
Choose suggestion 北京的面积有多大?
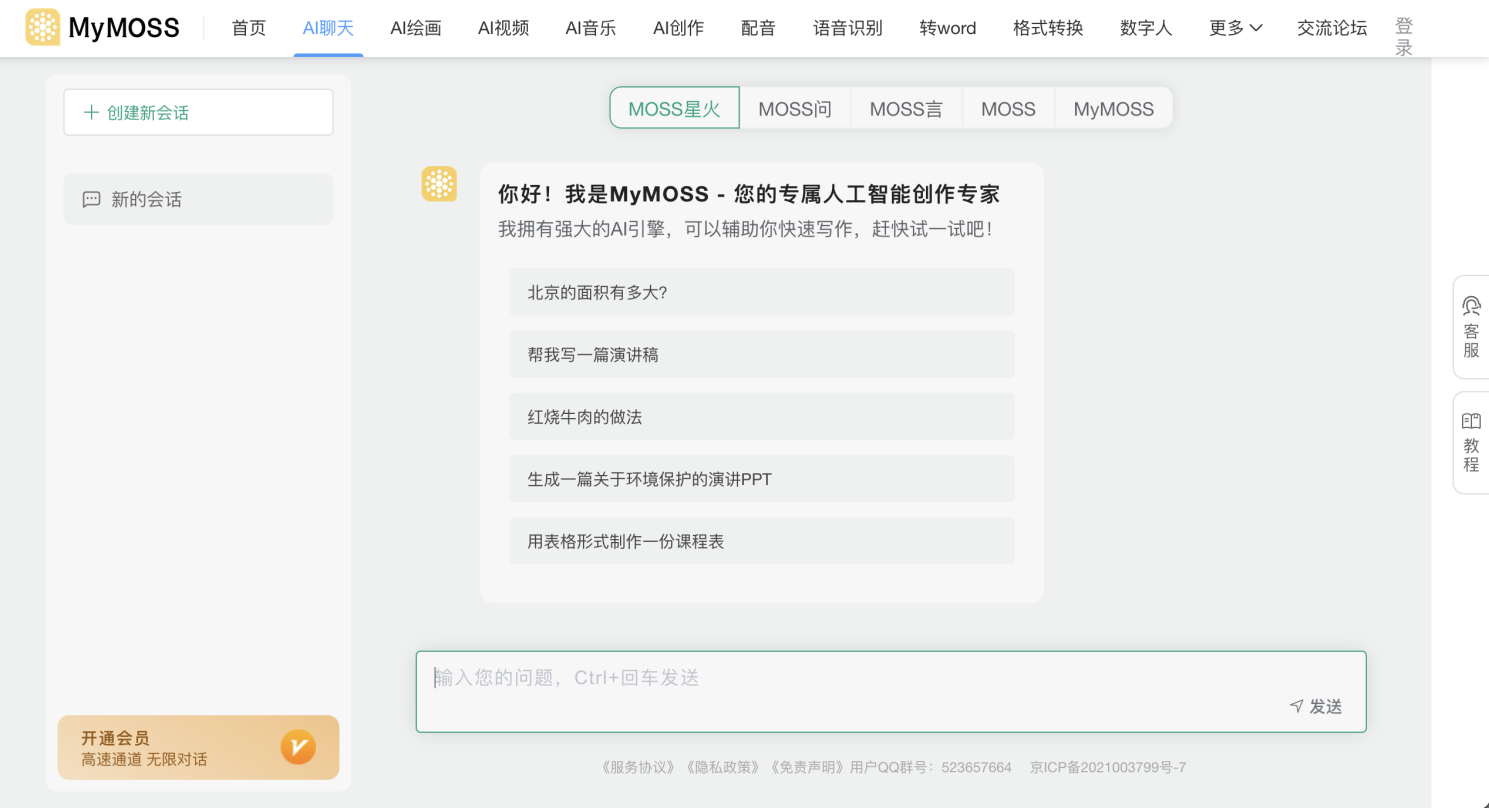(762, 292)
